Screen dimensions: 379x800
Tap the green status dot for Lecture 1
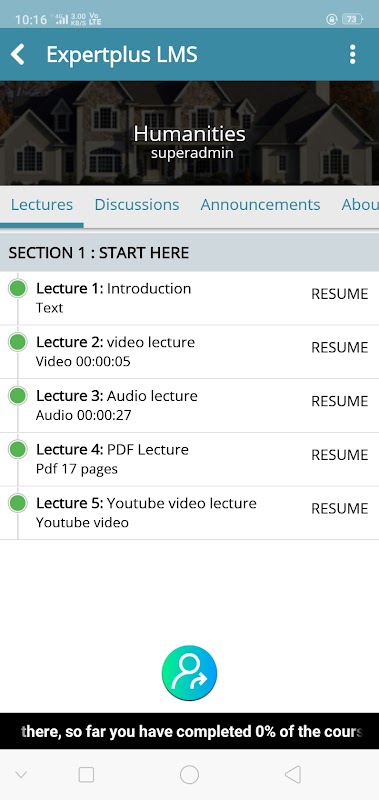tap(18, 288)
